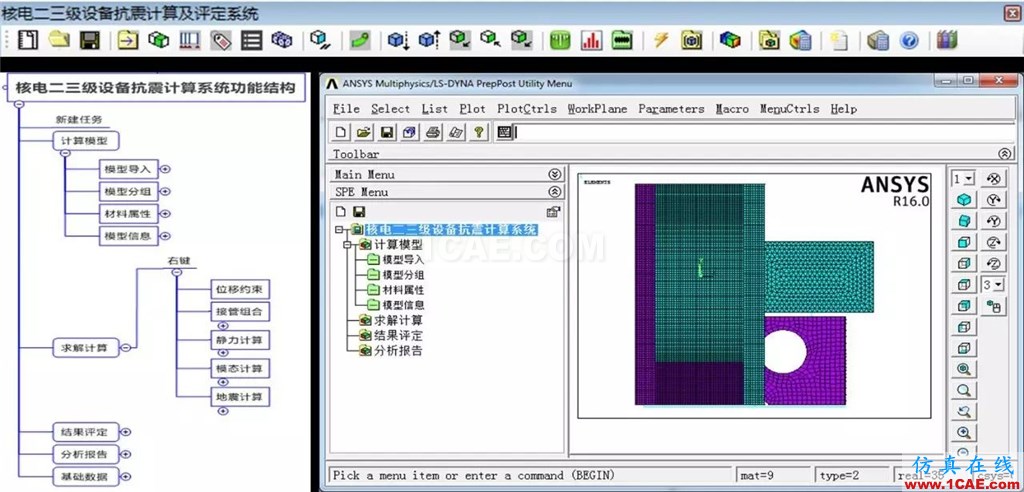
Task: Click 计算模型 box in mind map
Action: pyautogui.click(x=86, y=141)
